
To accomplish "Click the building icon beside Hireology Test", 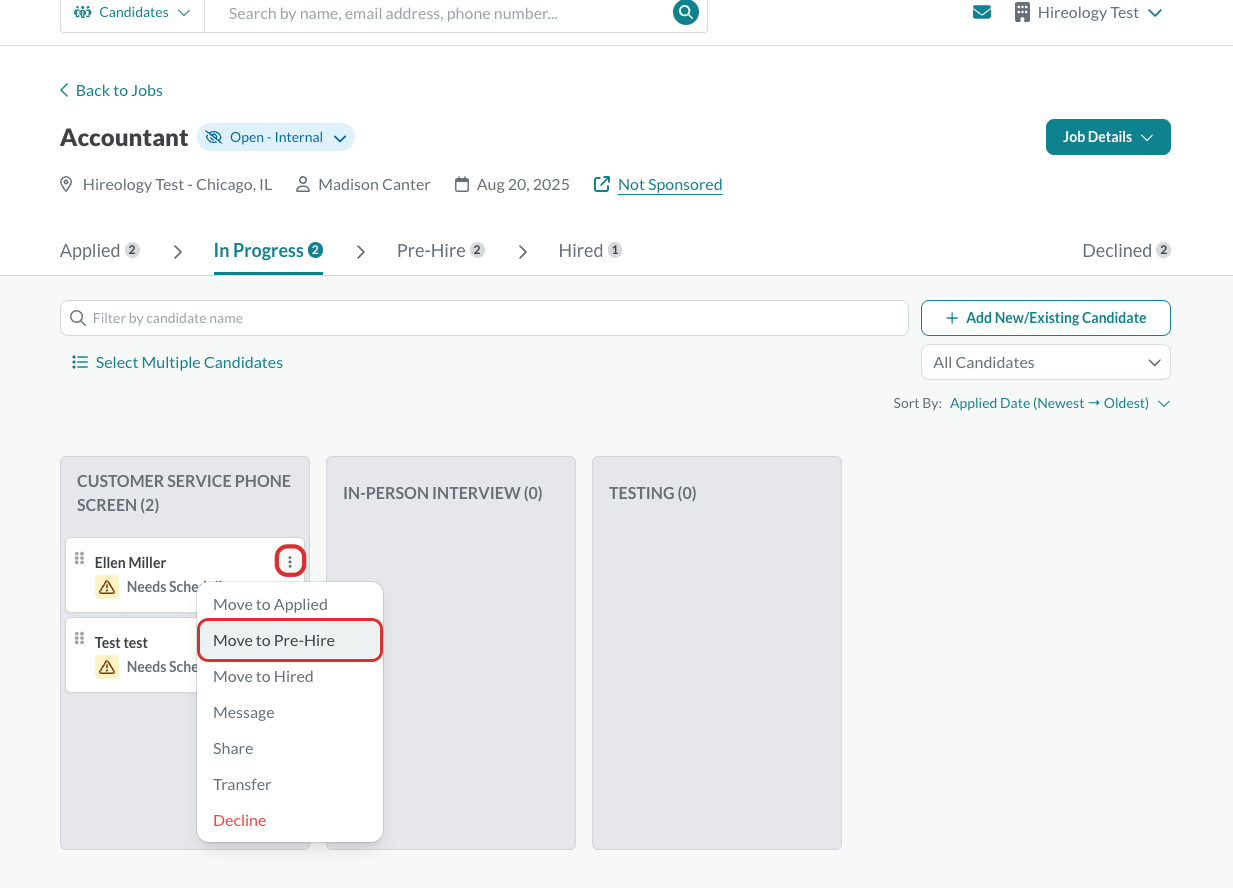I will [x=1022, y=13].
